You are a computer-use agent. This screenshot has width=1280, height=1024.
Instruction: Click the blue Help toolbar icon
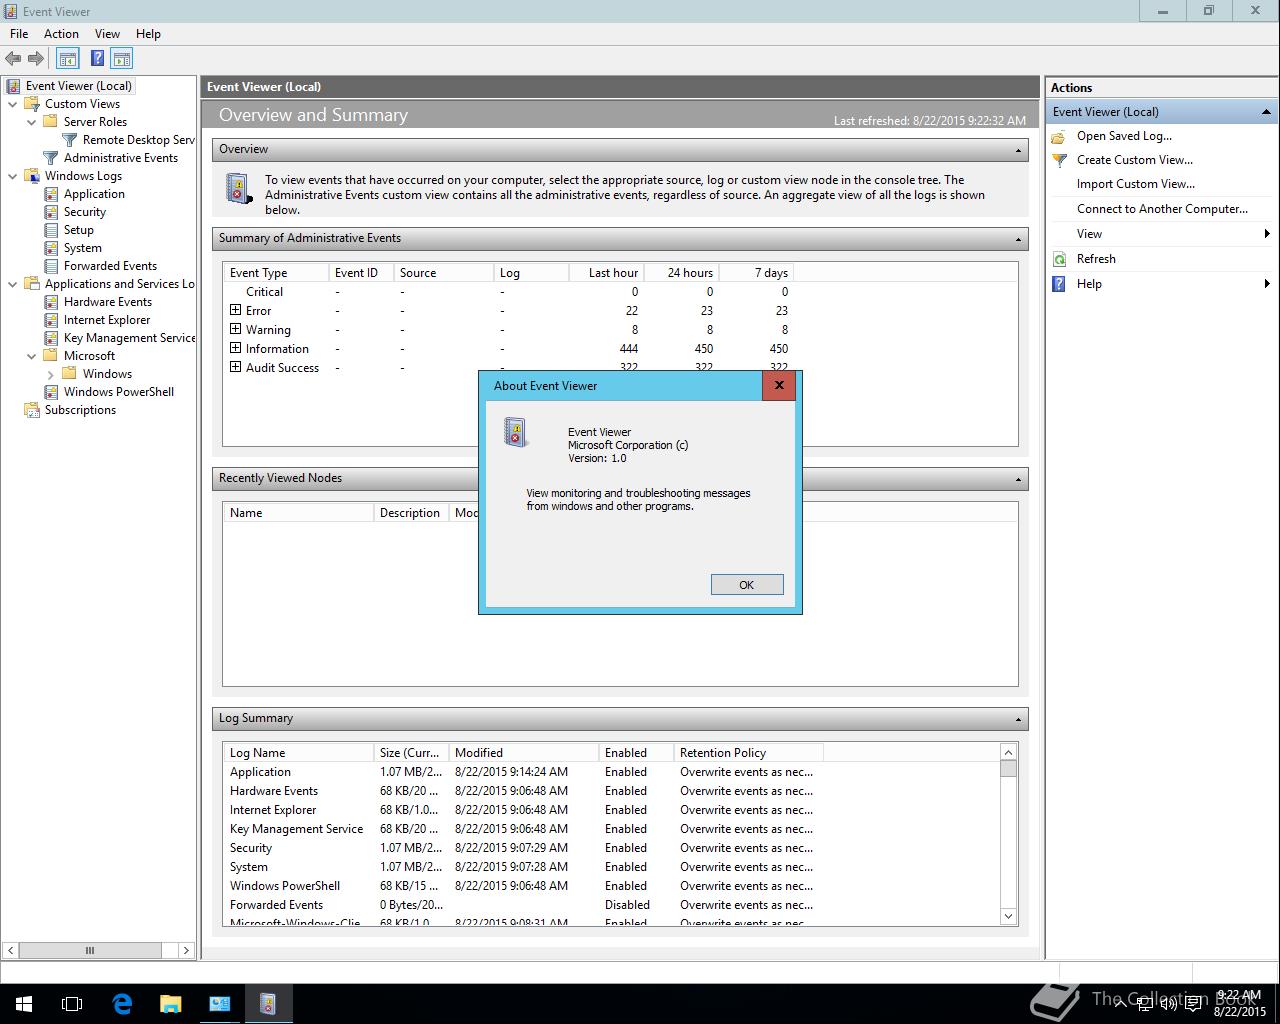click(97, 59)
